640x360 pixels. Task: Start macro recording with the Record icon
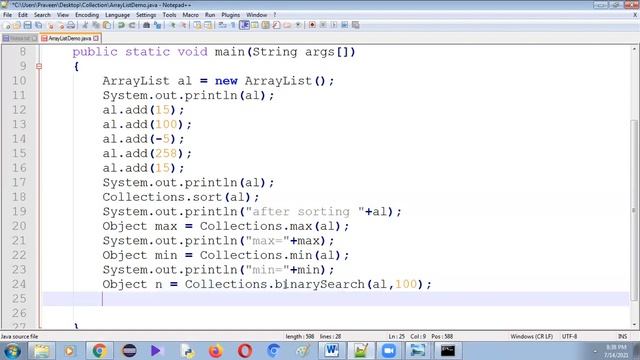coord(312,25)
